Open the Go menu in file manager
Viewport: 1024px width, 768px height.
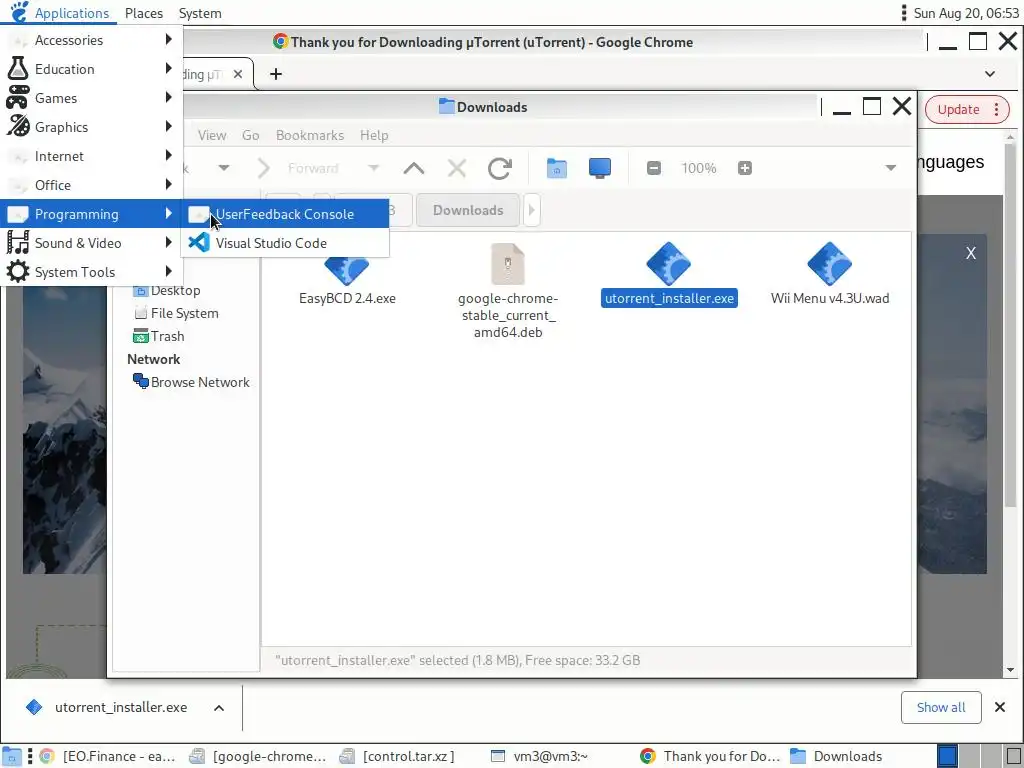[x=250, y=135]
